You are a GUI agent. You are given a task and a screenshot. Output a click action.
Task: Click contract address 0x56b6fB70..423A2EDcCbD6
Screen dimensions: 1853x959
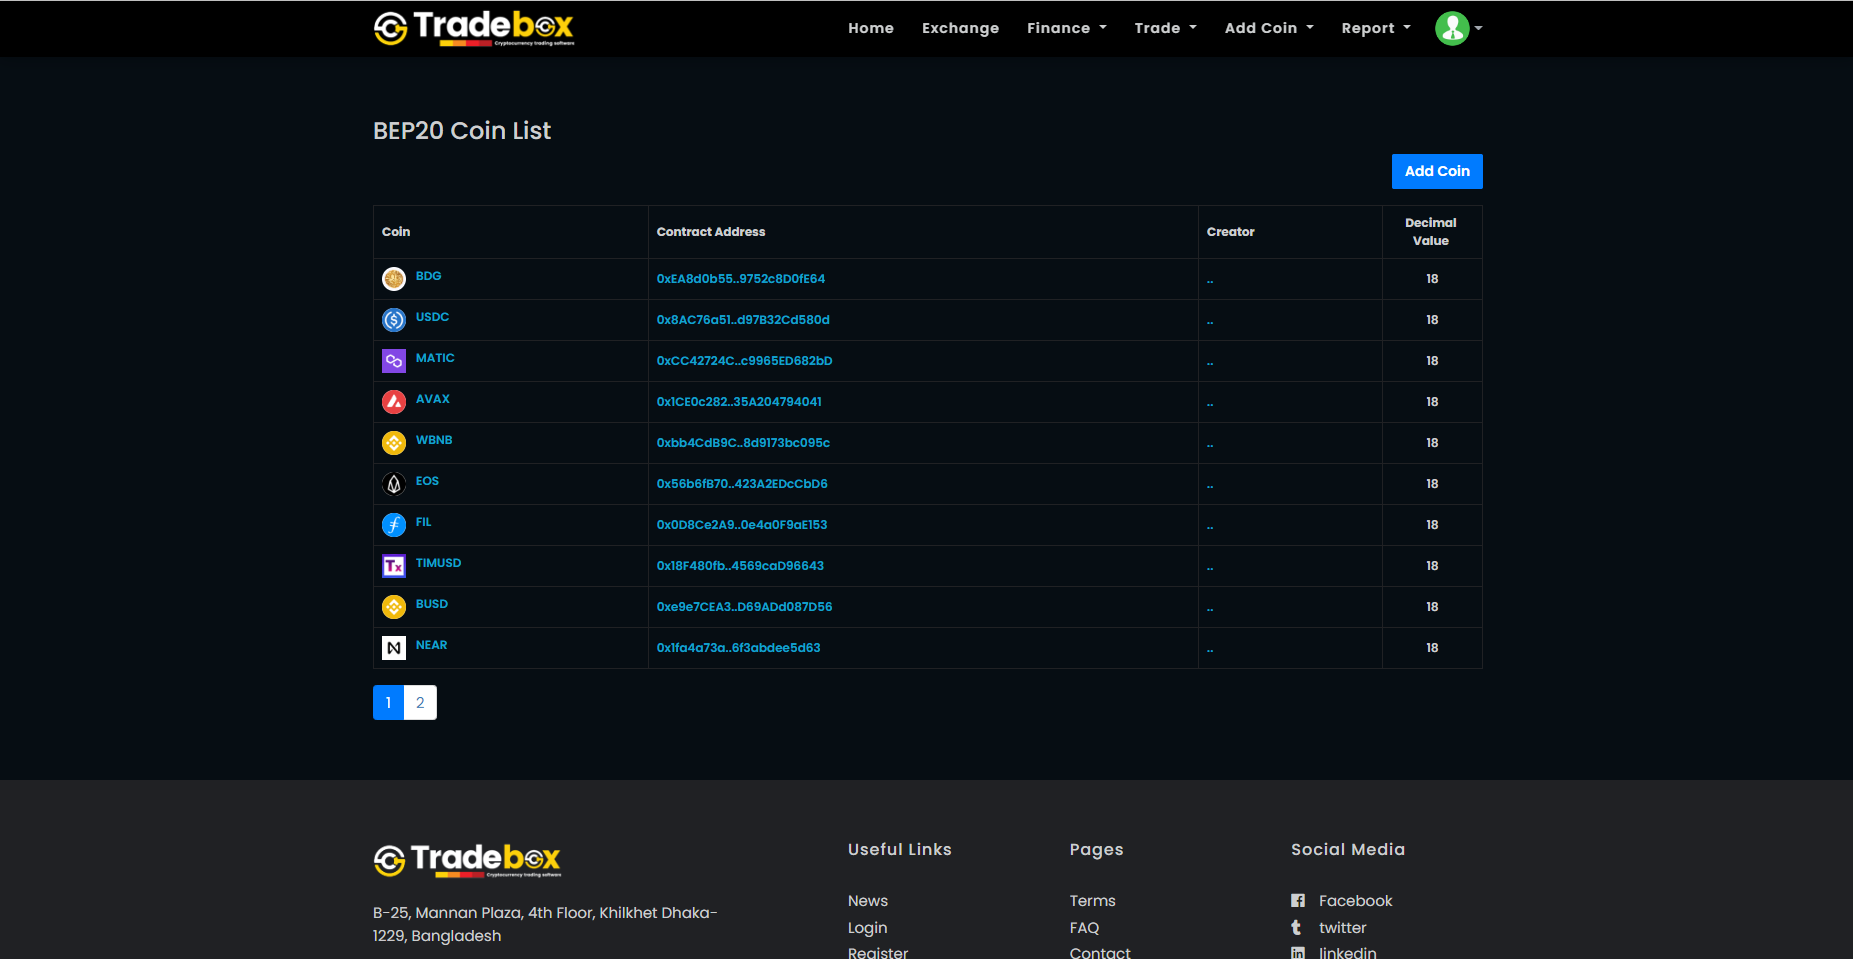(742, 484)
